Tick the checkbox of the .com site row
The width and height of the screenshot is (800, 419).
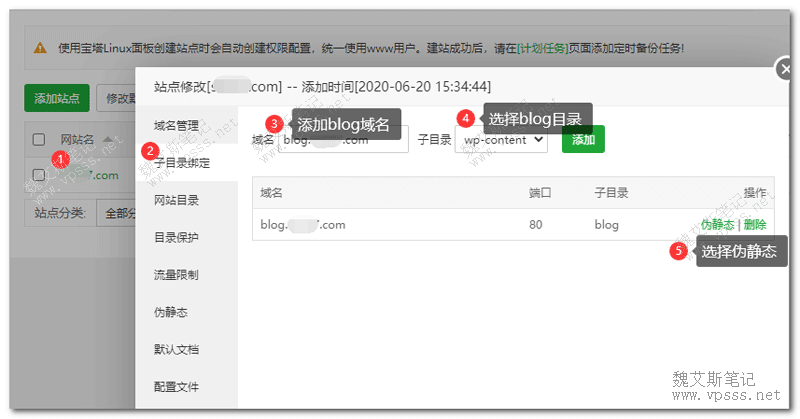point(39,175)
